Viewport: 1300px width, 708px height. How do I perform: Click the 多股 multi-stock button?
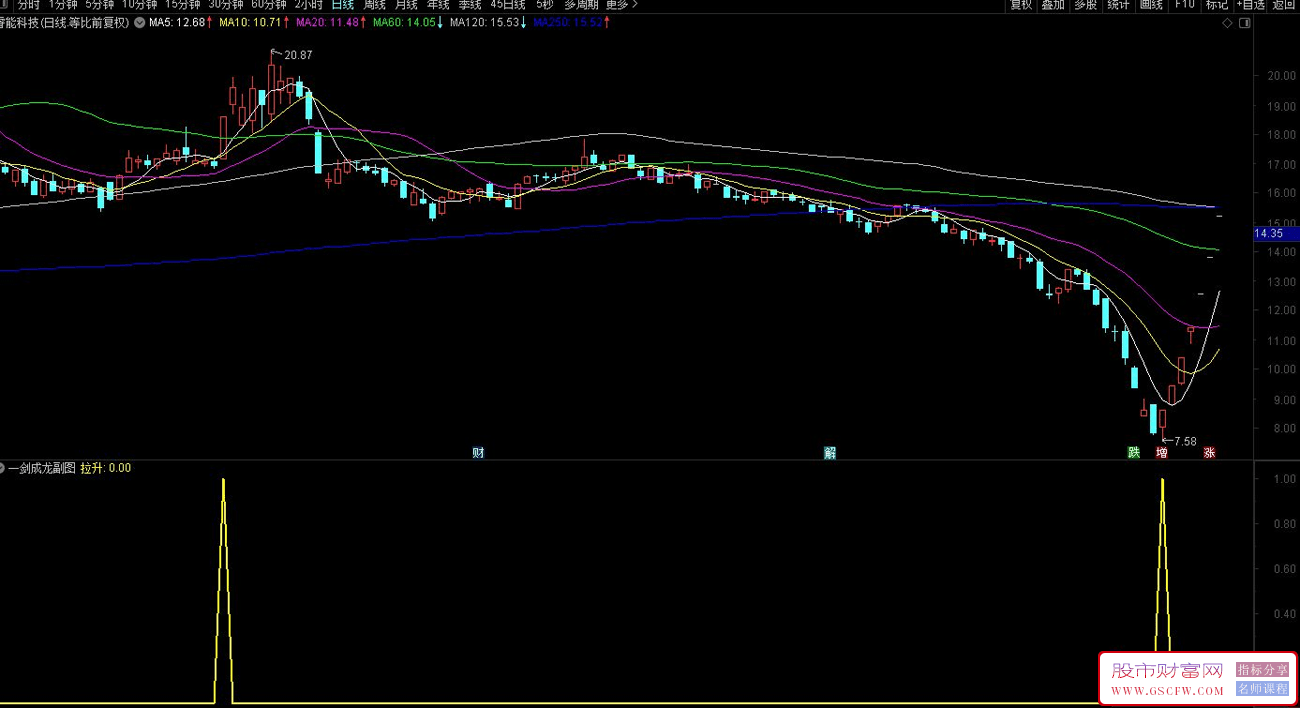pyautogui.click(x=1086, y=4)
